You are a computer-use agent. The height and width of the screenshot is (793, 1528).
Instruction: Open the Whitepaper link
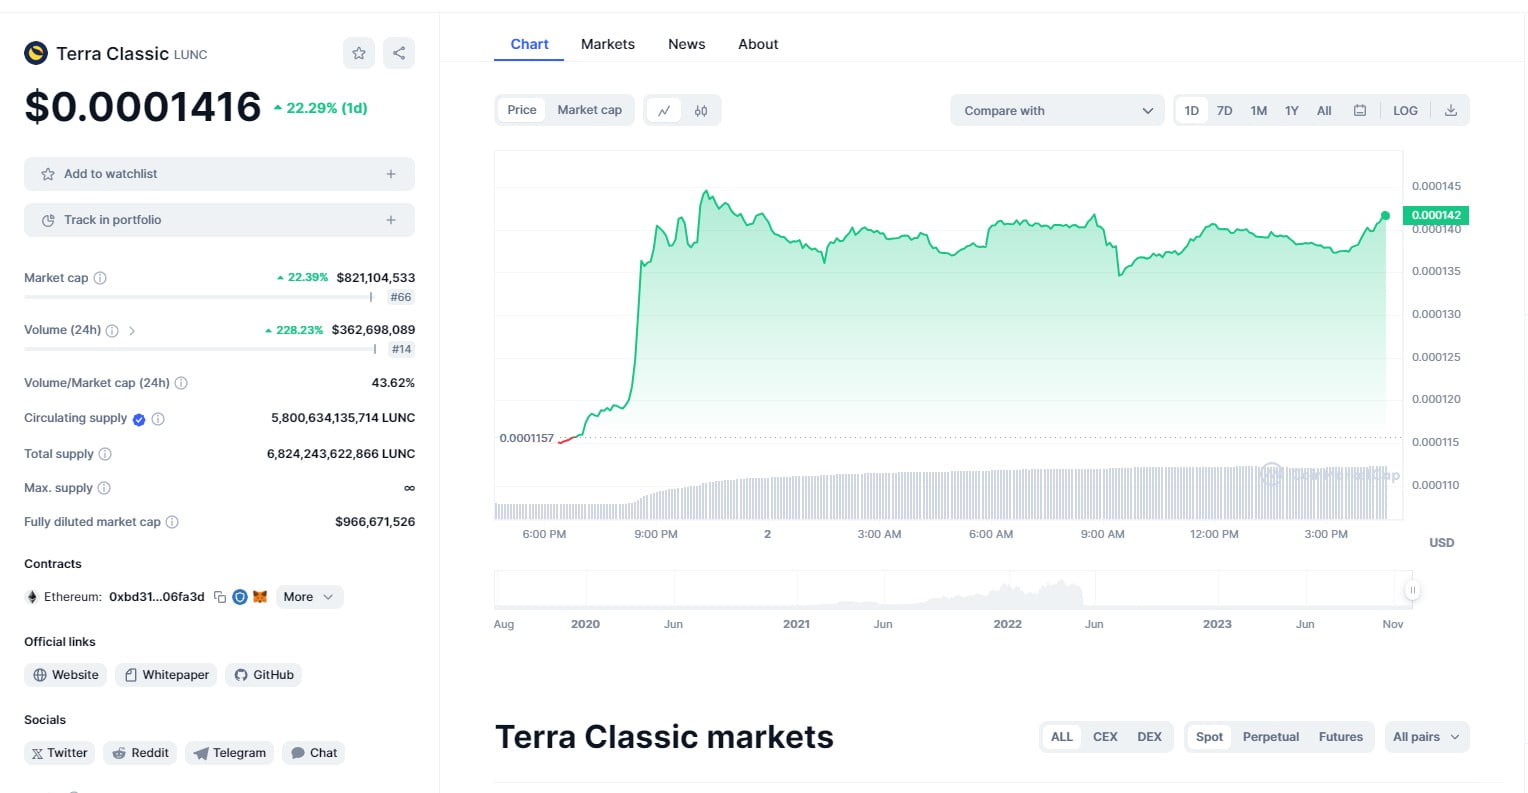[166, 675]
